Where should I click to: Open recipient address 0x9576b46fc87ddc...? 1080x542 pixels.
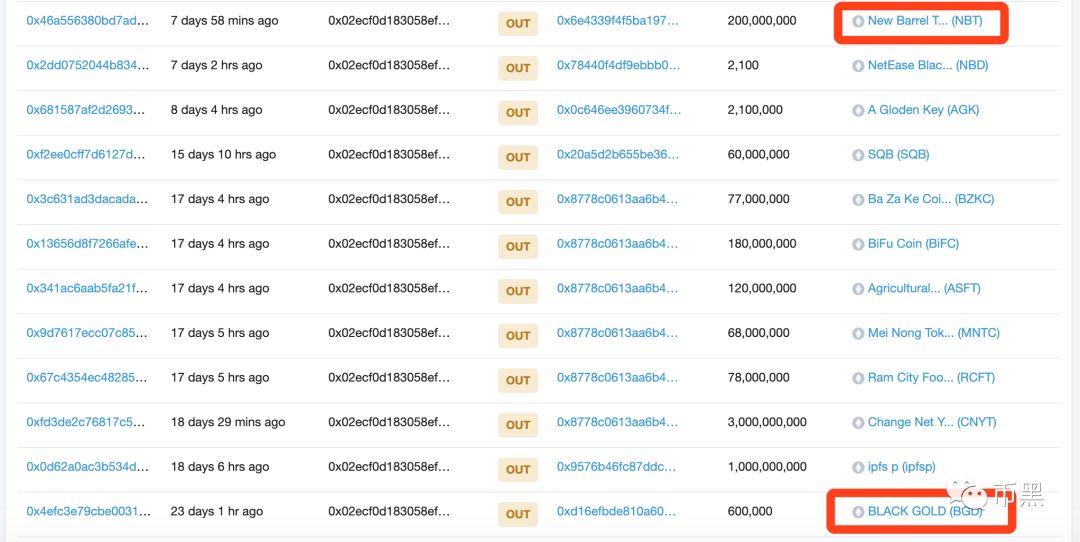[616, 467]
